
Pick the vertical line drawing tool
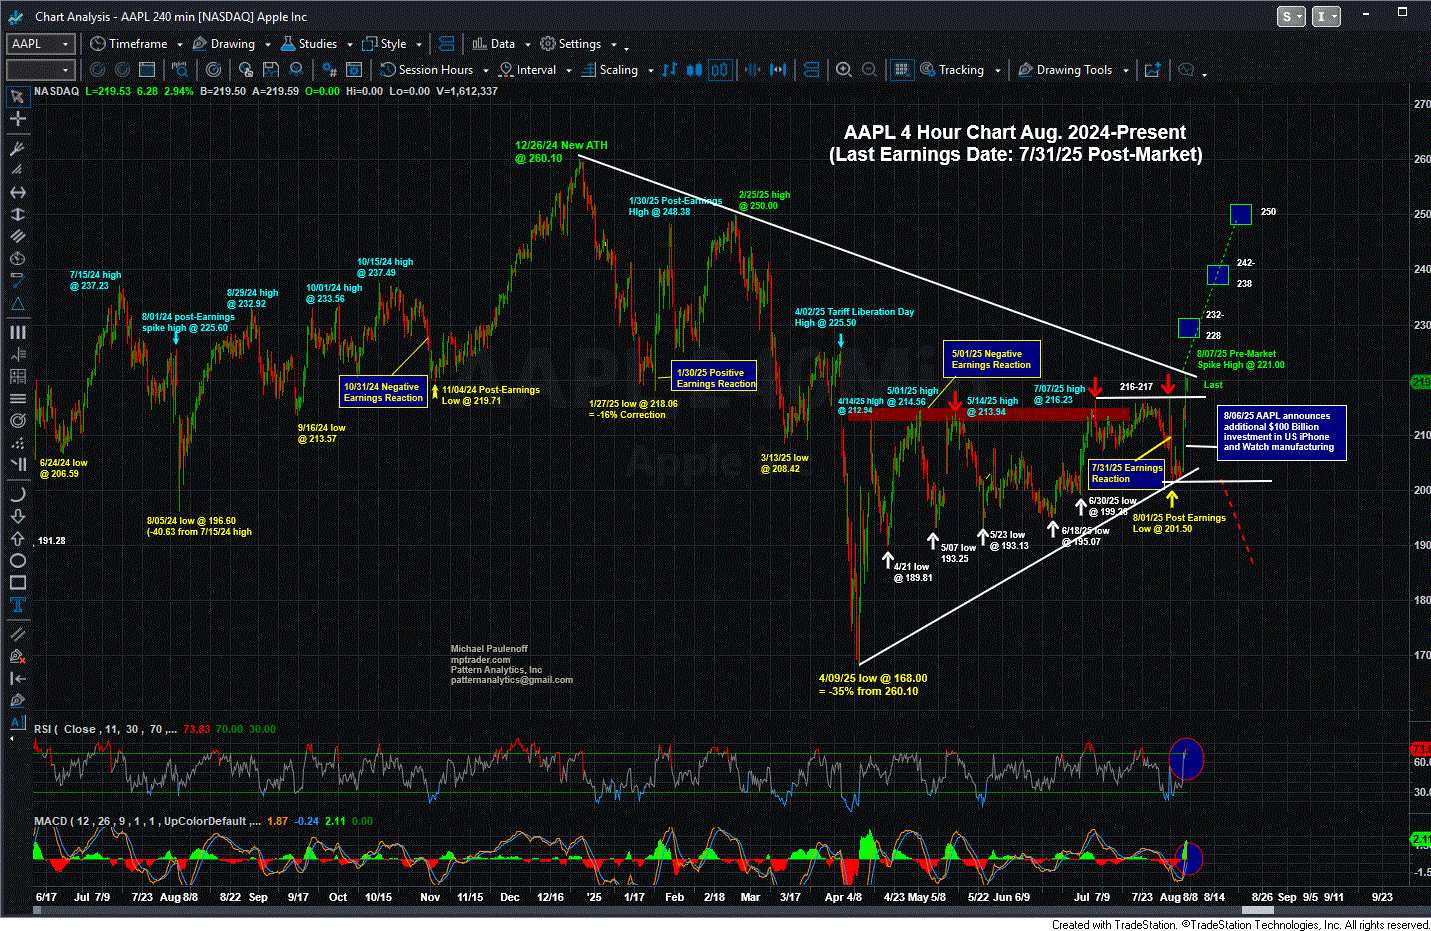pyautogui.click(x=17, y=214)
